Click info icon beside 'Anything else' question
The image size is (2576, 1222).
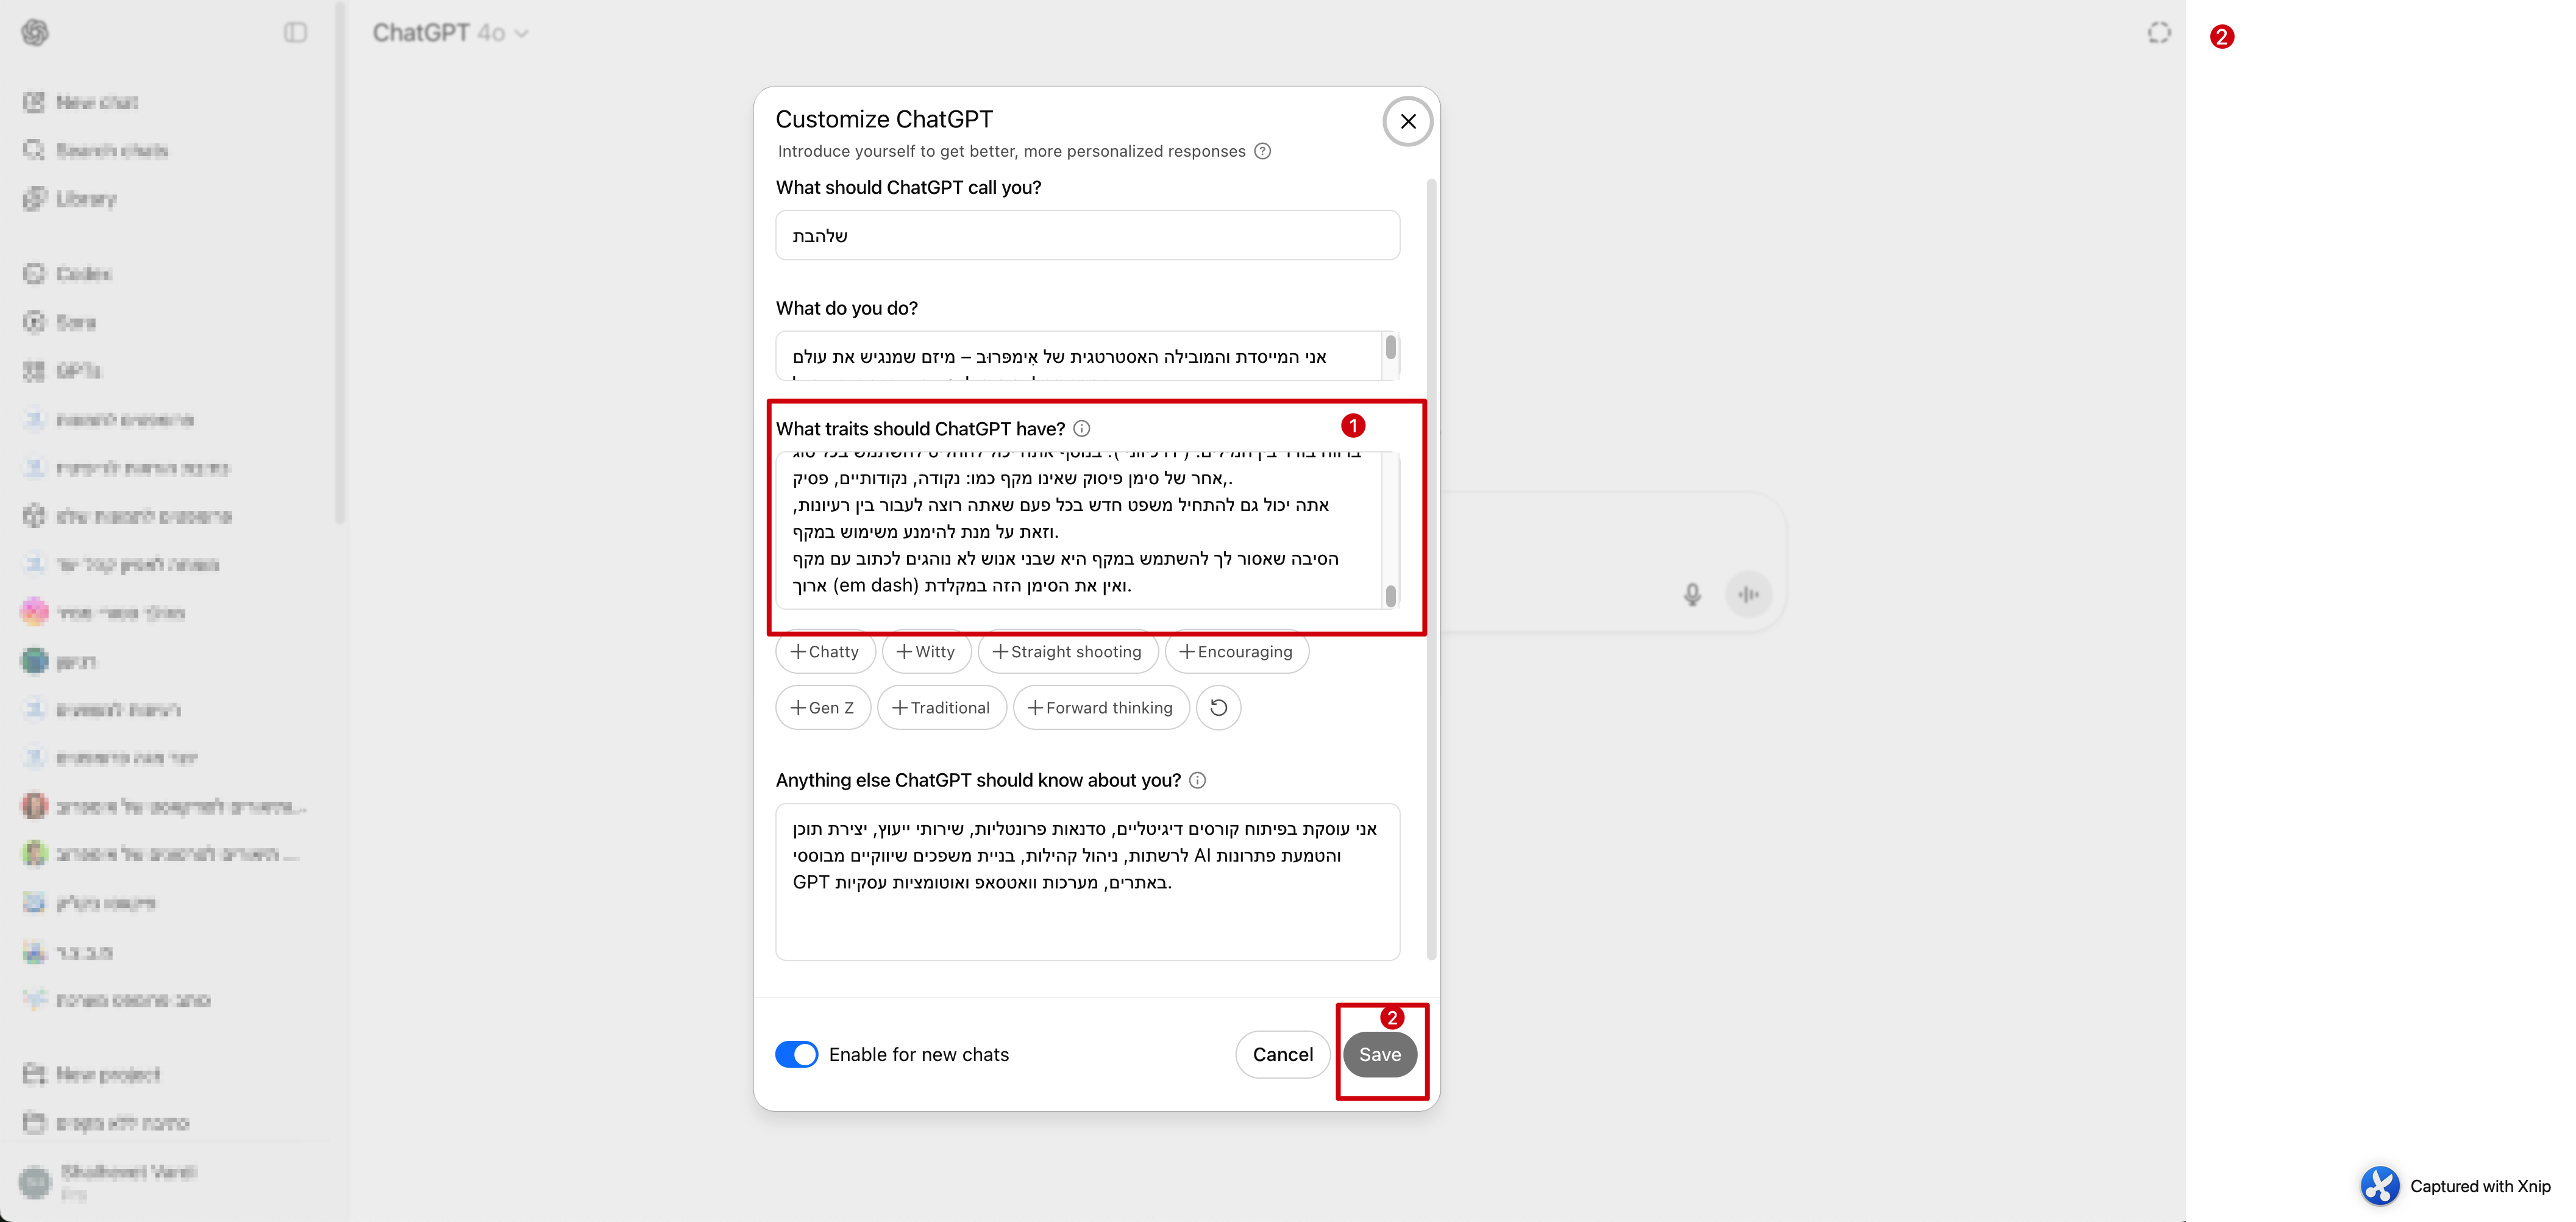tap(1198, 781)
